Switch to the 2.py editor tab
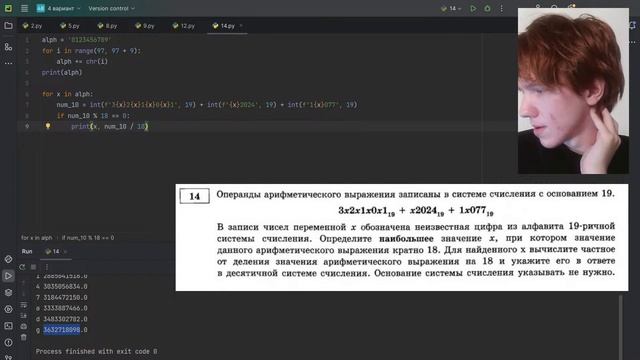 point(33,26)
